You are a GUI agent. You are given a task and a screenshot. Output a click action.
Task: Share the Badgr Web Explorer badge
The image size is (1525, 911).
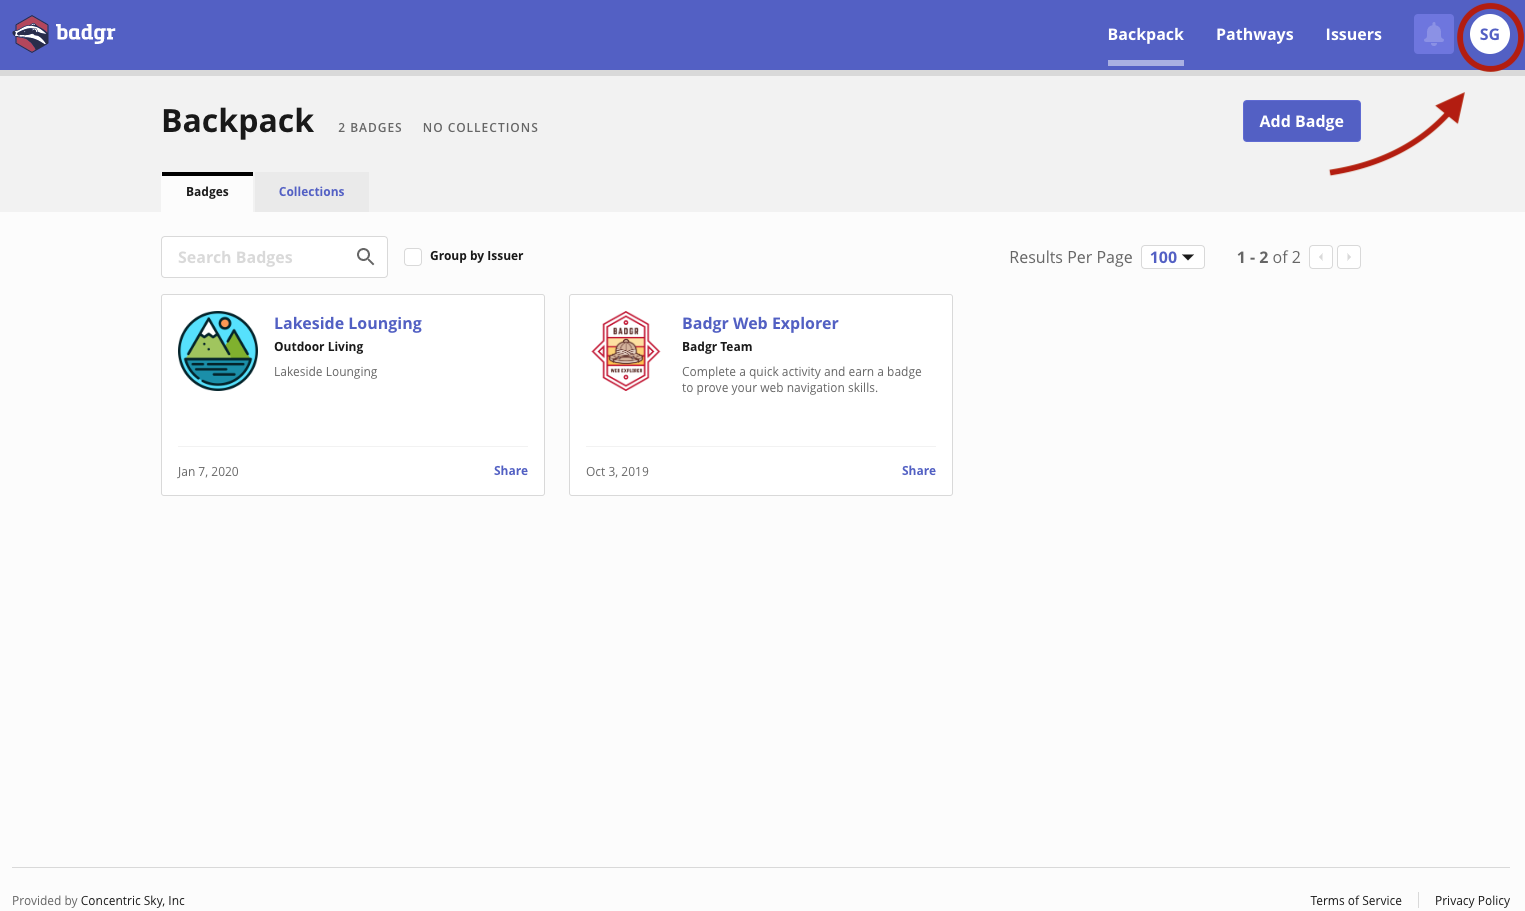tap(919, 471)
